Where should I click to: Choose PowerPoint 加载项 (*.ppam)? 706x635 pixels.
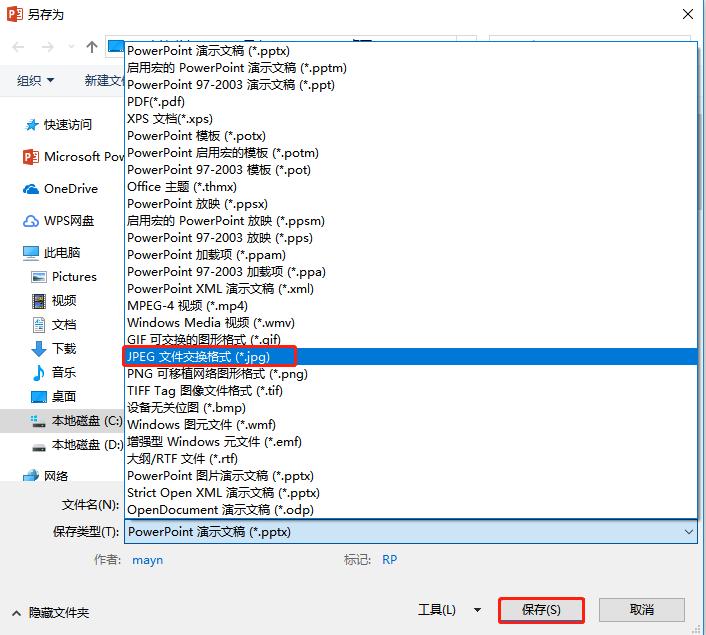[x=411, y=255]
